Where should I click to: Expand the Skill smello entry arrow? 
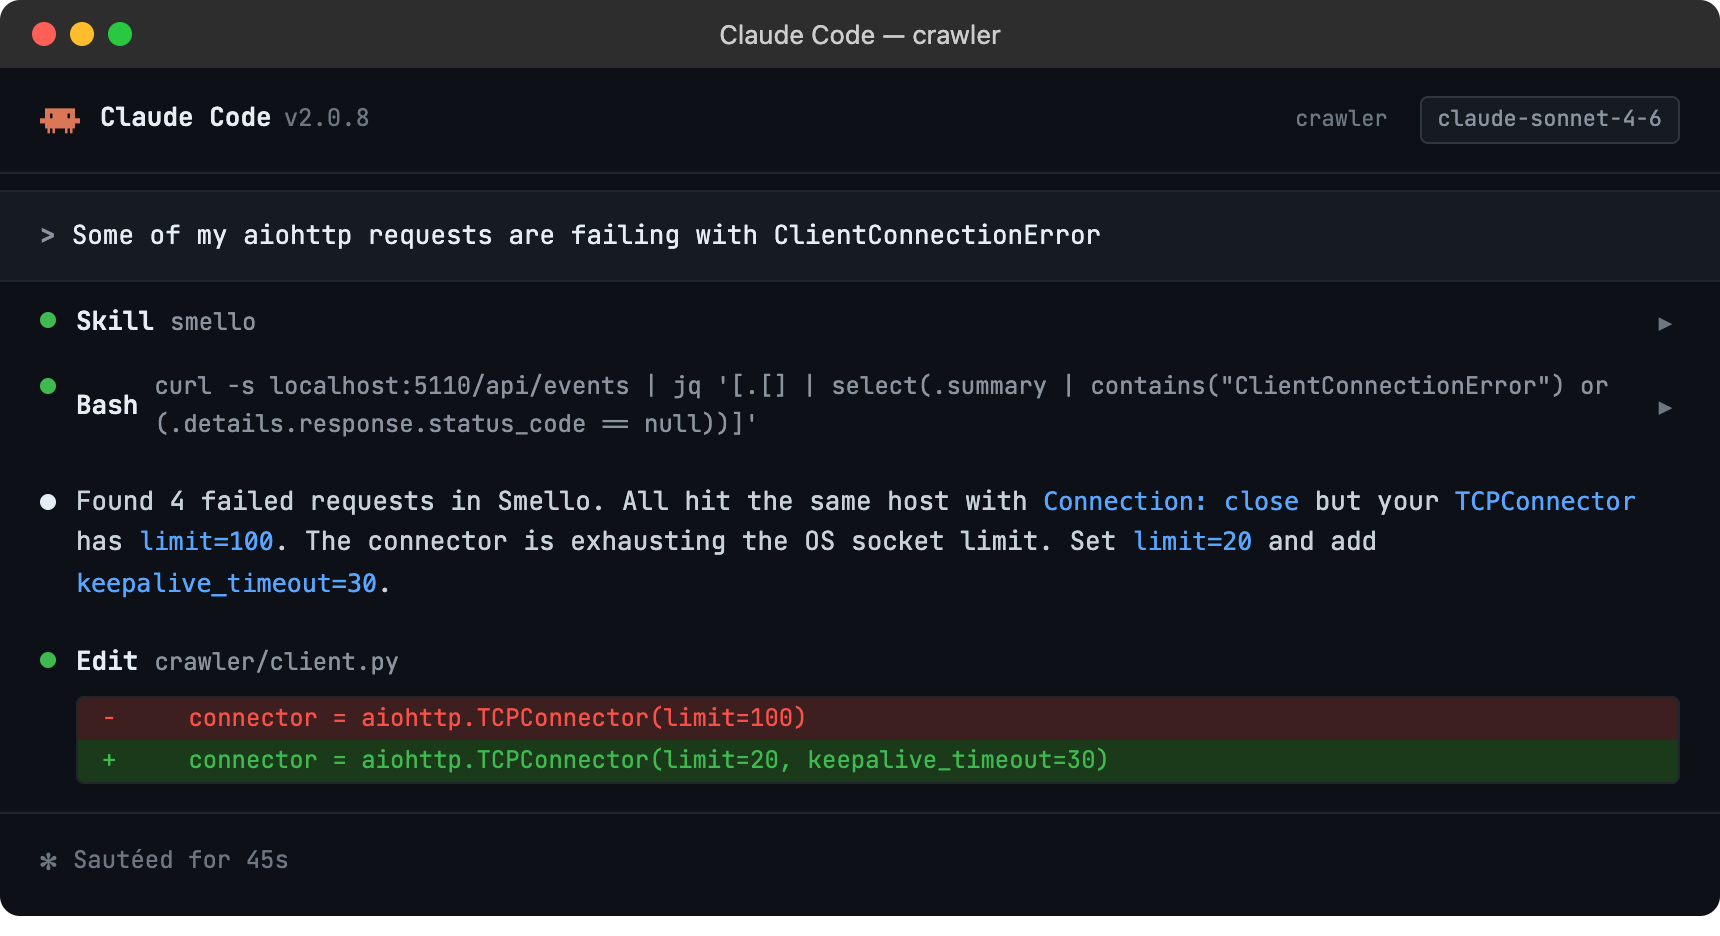pos(1665,323)
